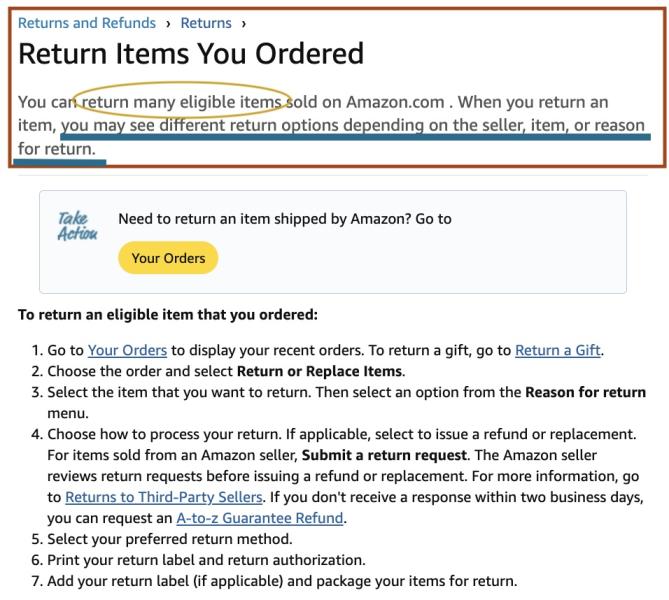
Task: Click step 5 'Select your preferred return method'
Action: tap(169, 539)
